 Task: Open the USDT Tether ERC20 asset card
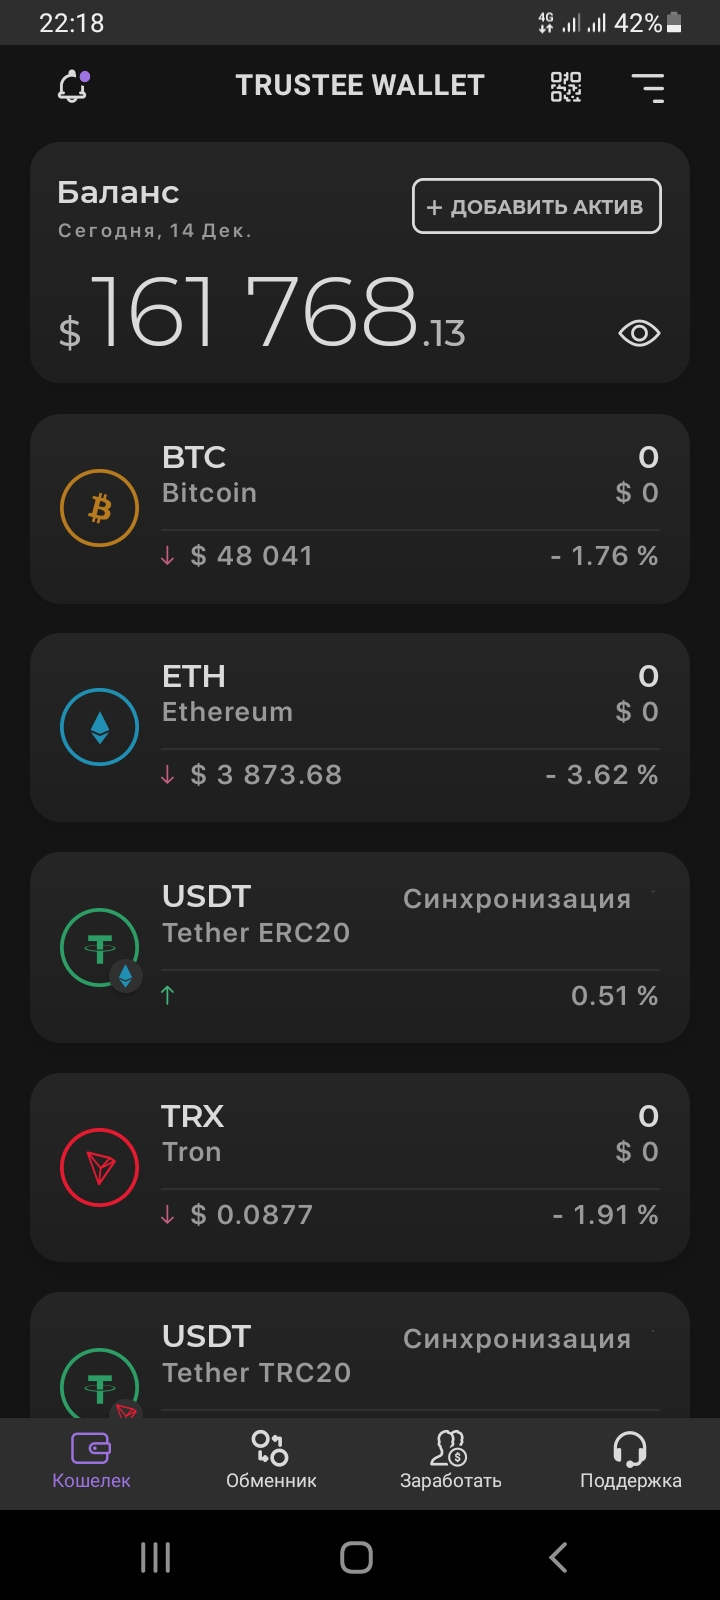point(360,948)
